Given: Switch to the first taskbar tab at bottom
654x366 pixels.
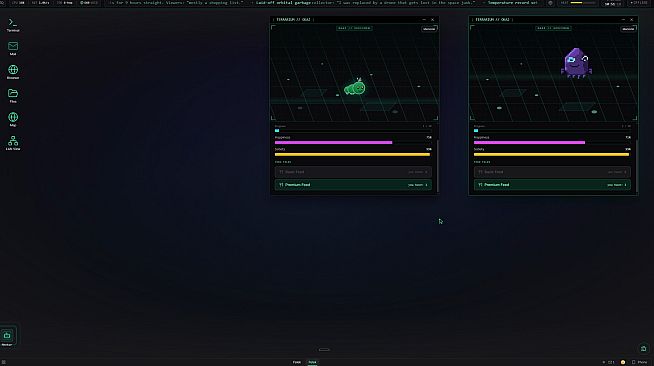Looking at the screenshot, I should pos(297,362).
